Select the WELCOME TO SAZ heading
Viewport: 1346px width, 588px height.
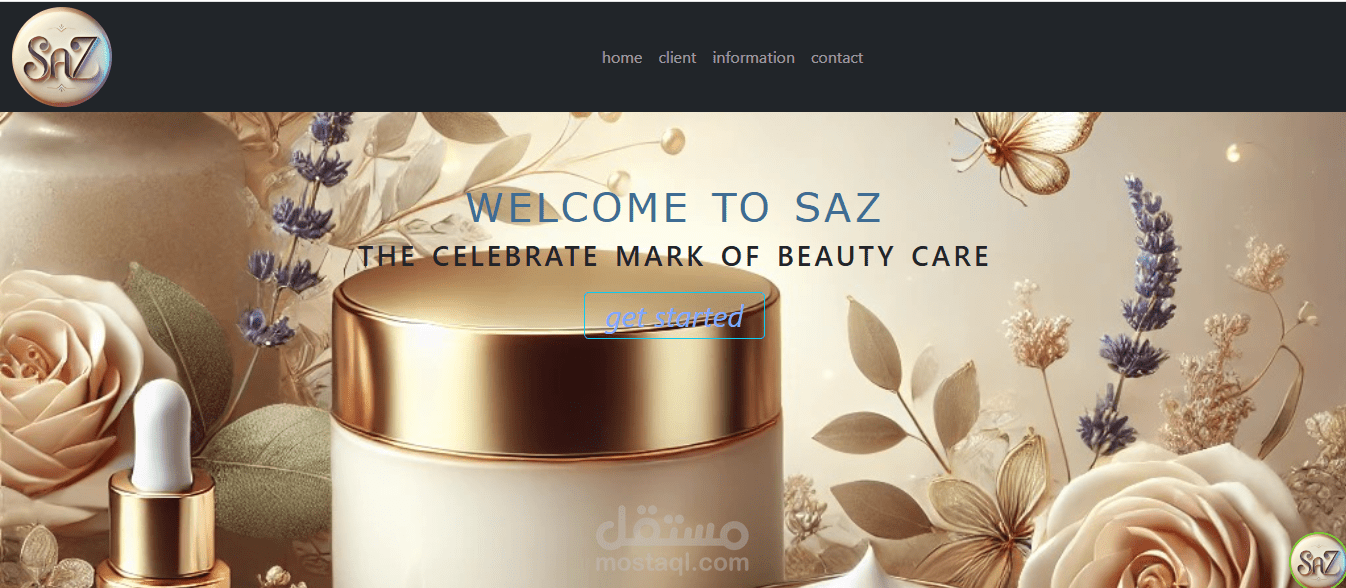[x=674, y=208]
